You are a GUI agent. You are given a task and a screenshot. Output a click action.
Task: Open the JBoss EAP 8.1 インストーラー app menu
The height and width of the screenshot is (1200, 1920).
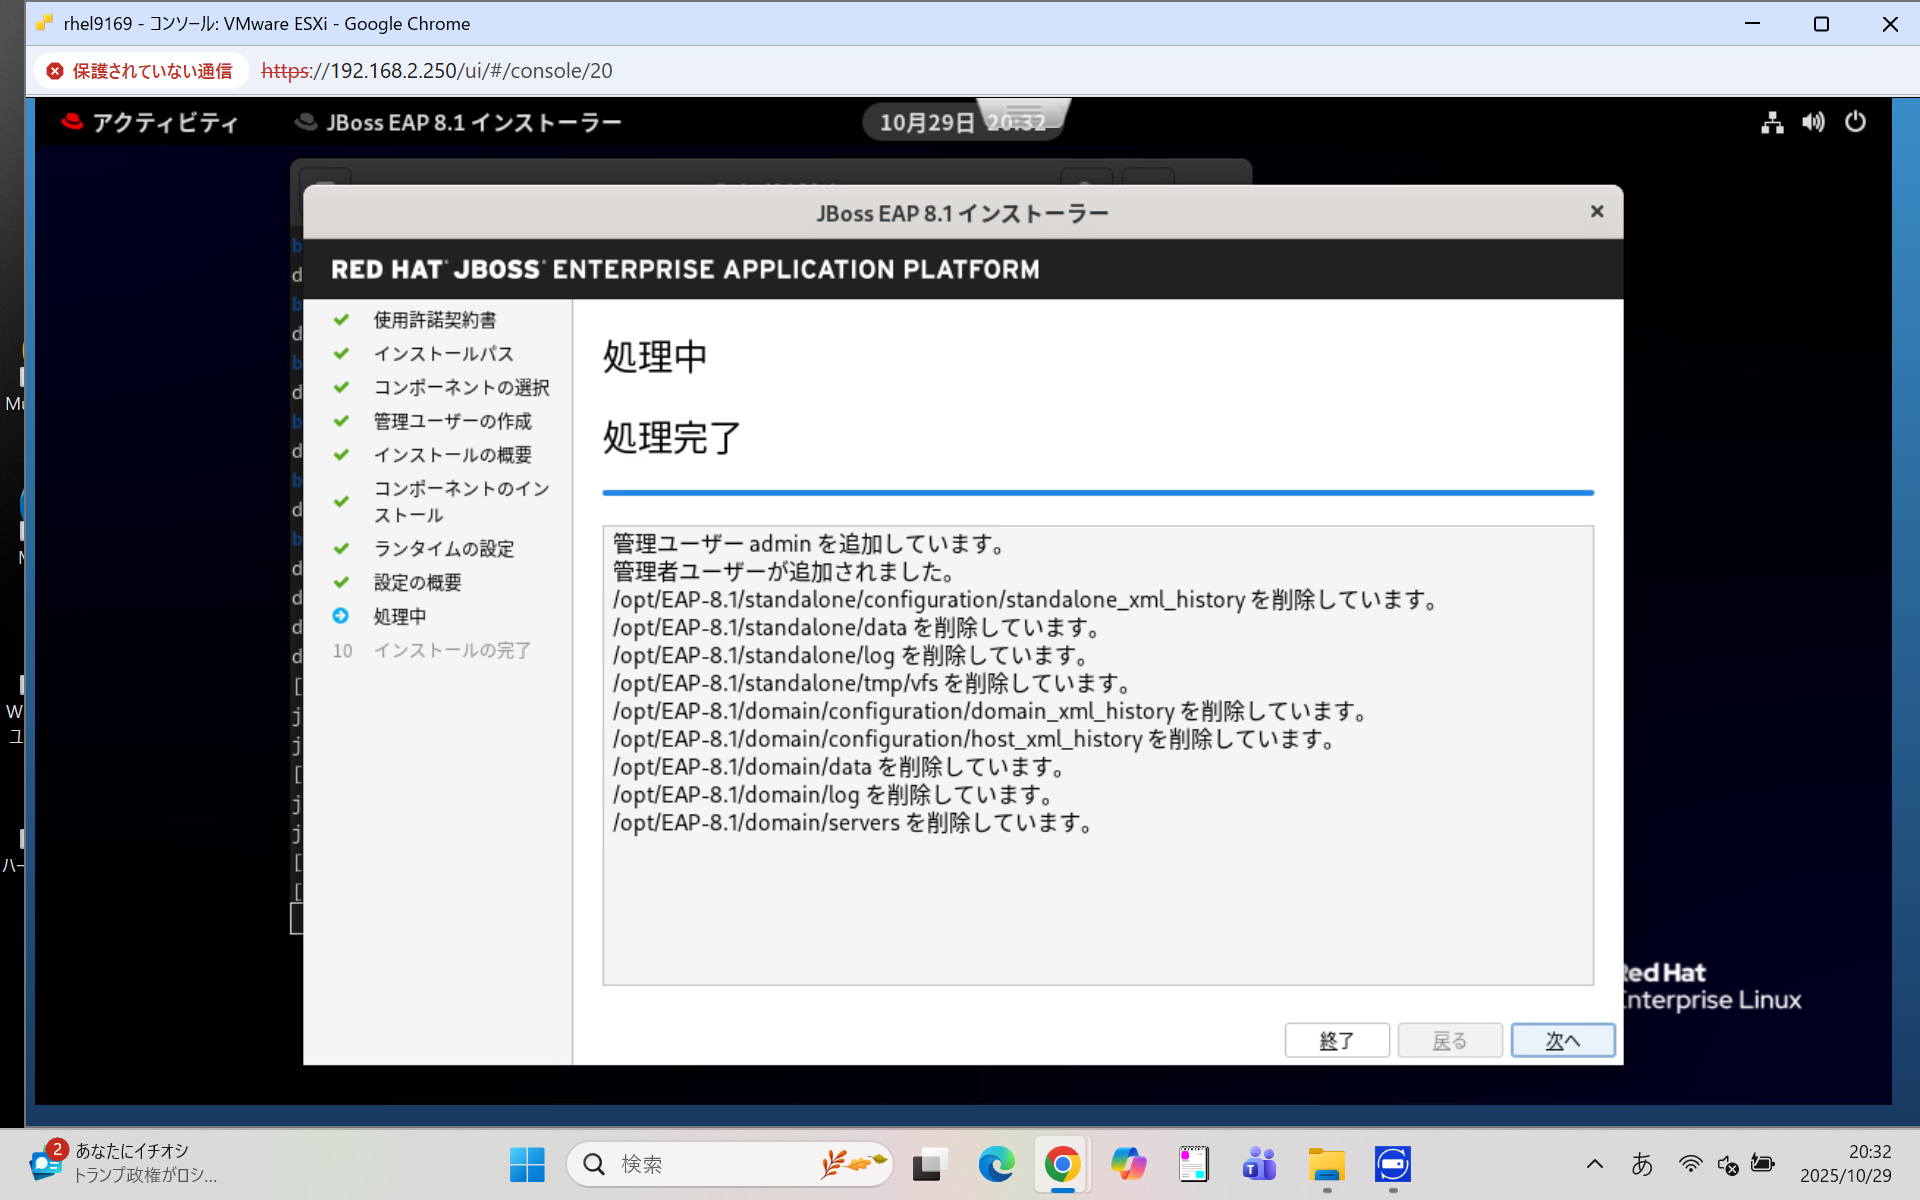click(459, 121)
